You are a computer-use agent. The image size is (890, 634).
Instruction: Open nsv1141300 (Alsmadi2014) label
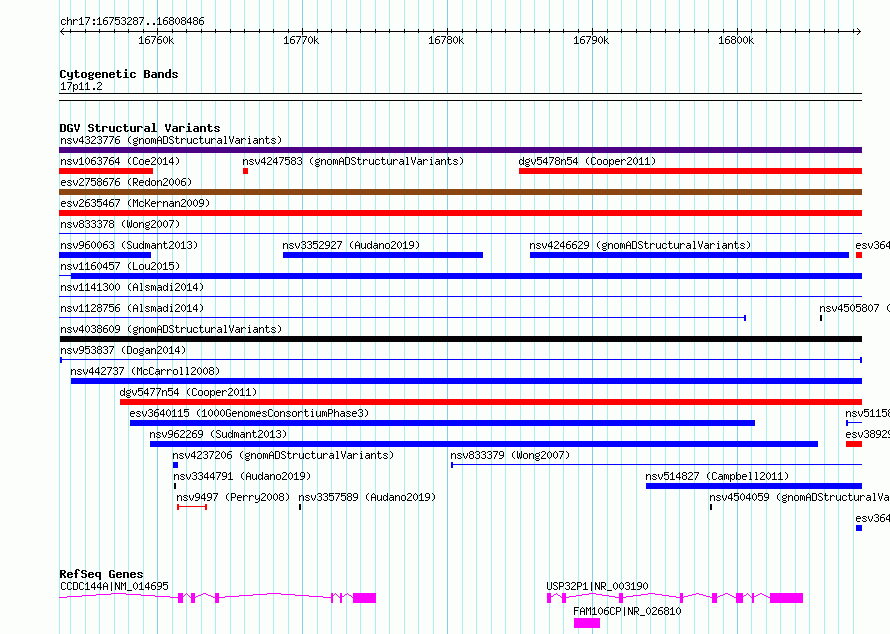[x=132, y=287]
